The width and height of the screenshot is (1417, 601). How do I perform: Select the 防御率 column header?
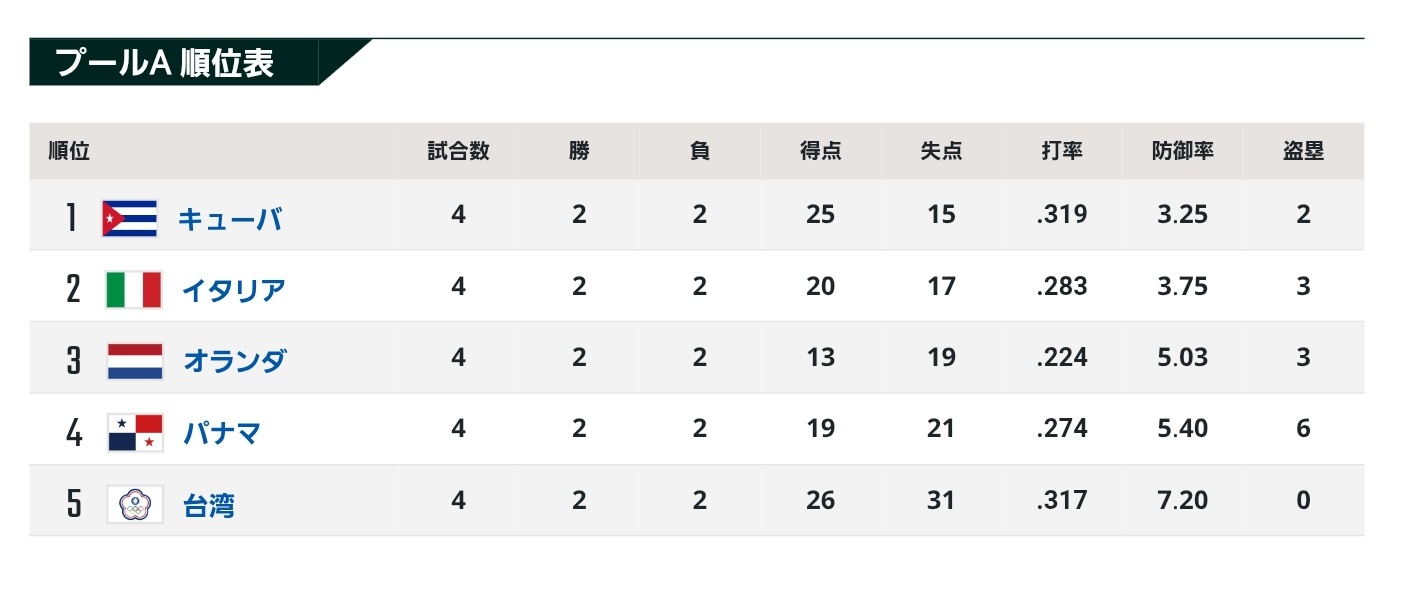[1182, 151]
